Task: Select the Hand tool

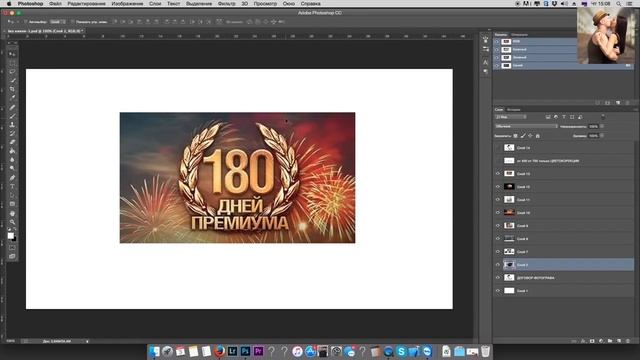Action: [12, 213]
